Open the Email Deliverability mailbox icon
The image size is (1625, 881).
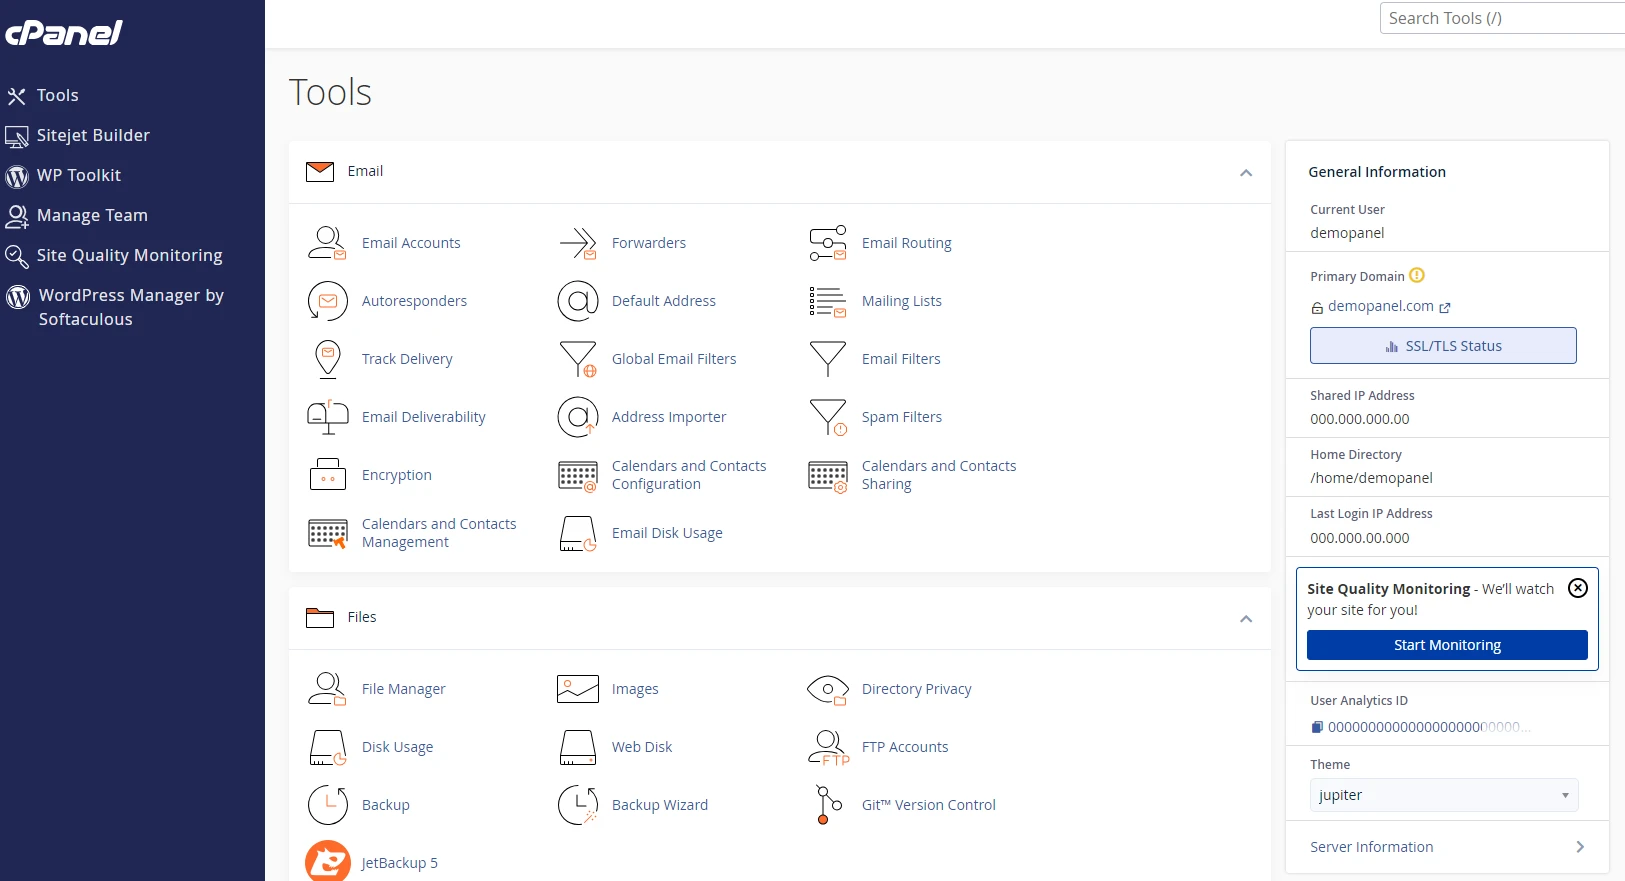click(327, 417)
